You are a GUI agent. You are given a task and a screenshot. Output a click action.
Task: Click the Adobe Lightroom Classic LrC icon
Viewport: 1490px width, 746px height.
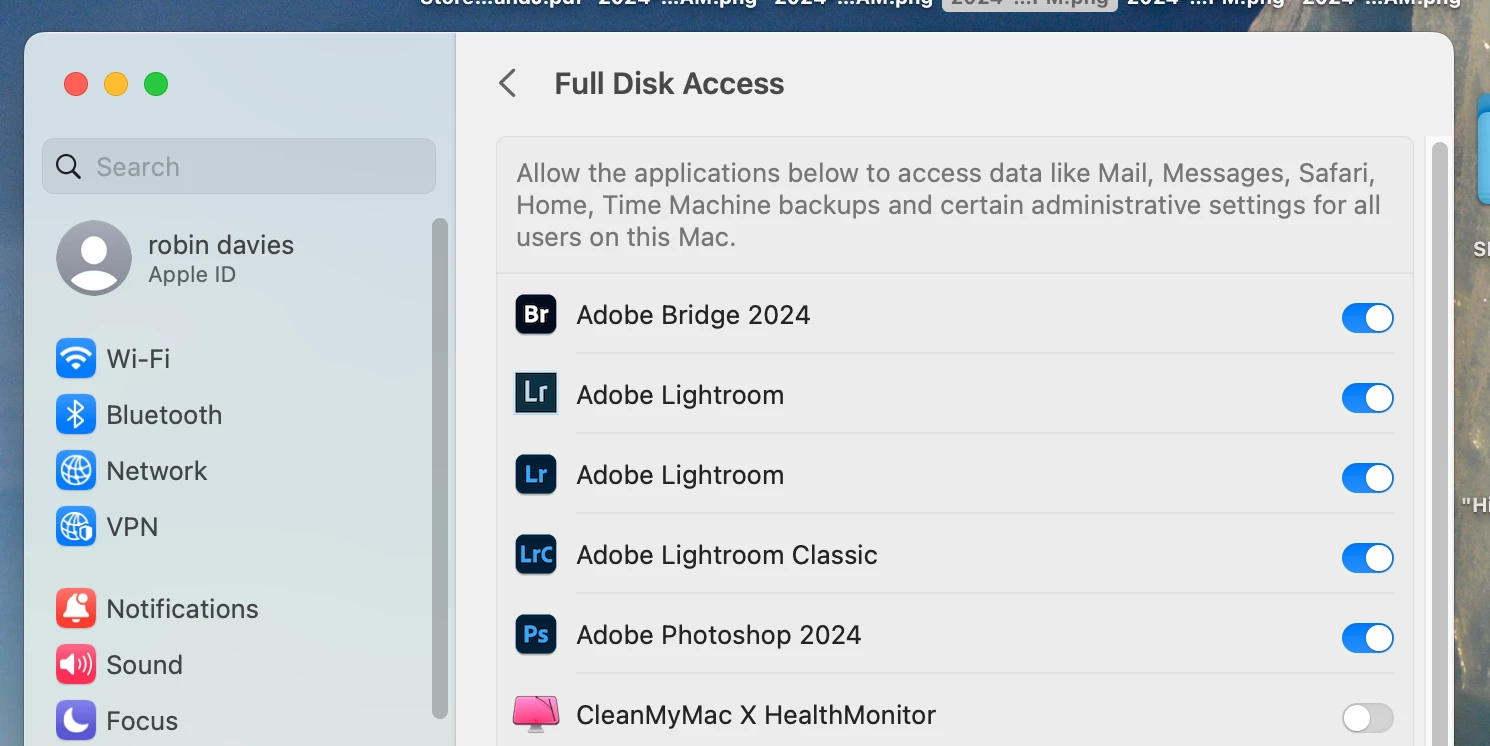point(536,555)
